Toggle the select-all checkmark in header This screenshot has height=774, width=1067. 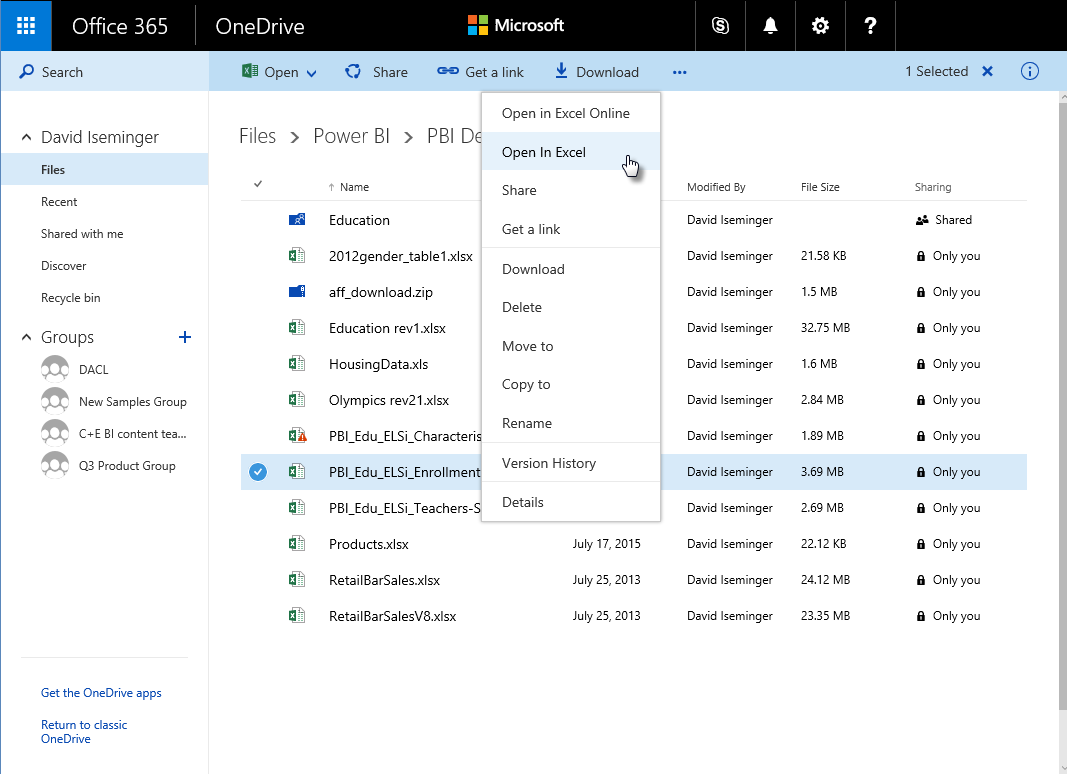click(258, 184)
